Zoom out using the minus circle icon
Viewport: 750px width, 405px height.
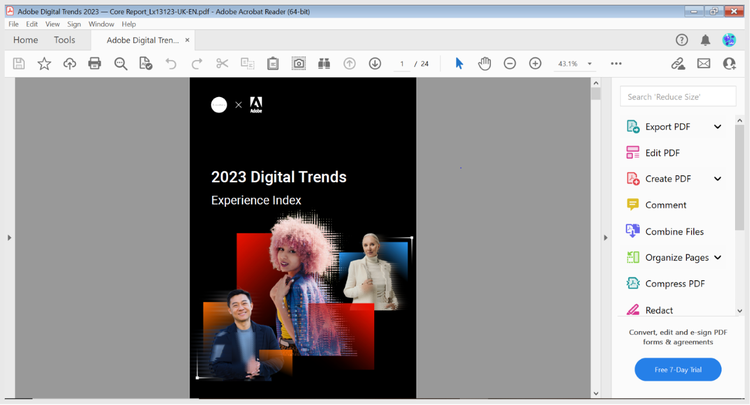510,64
